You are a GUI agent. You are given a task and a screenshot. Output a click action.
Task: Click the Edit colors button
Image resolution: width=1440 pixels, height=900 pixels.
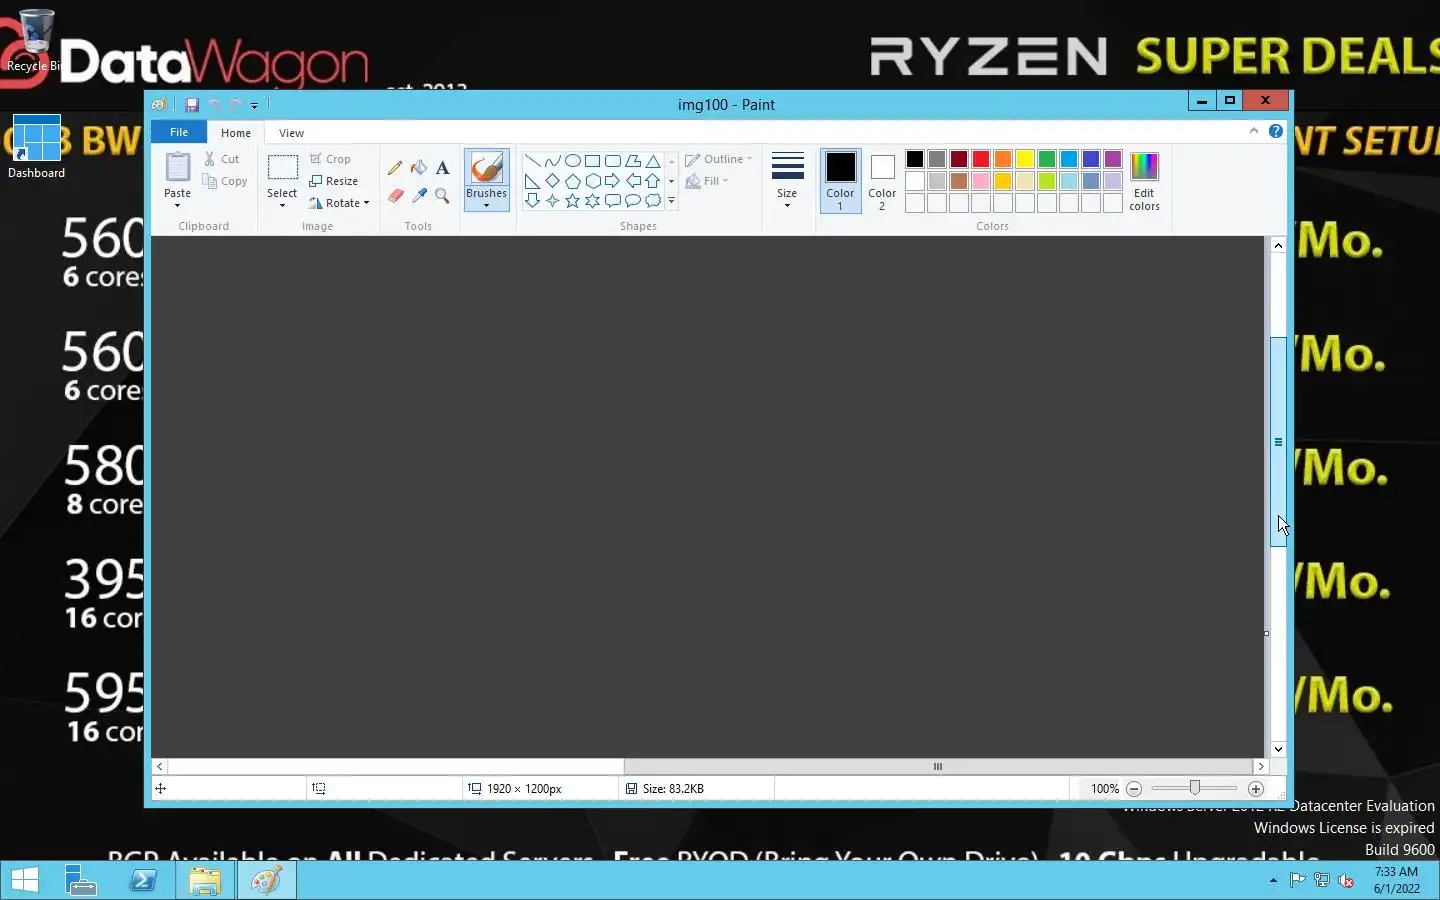pyautogui.click(x=1144, y=181)
